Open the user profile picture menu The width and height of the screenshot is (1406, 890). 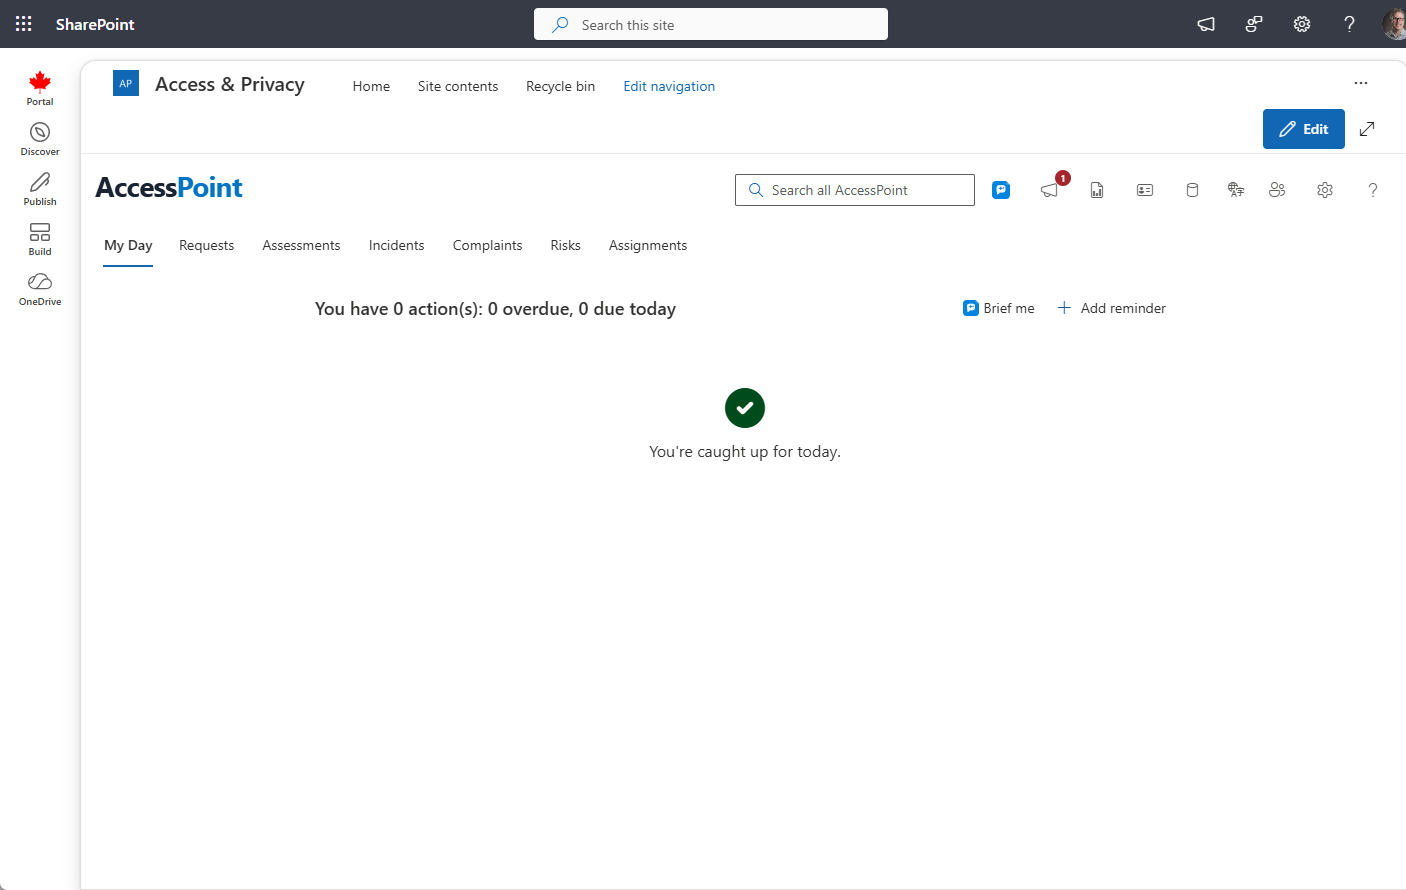(x=1394, y=24)
